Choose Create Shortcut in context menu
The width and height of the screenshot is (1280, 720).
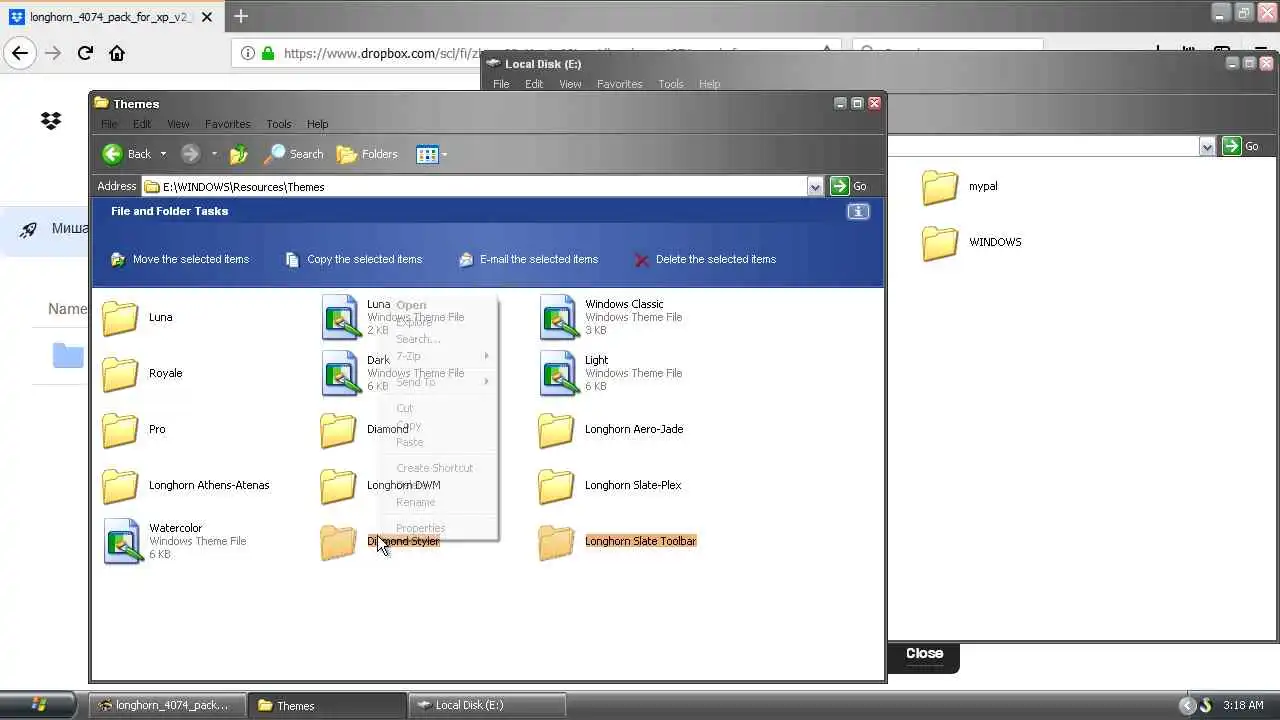438,468
